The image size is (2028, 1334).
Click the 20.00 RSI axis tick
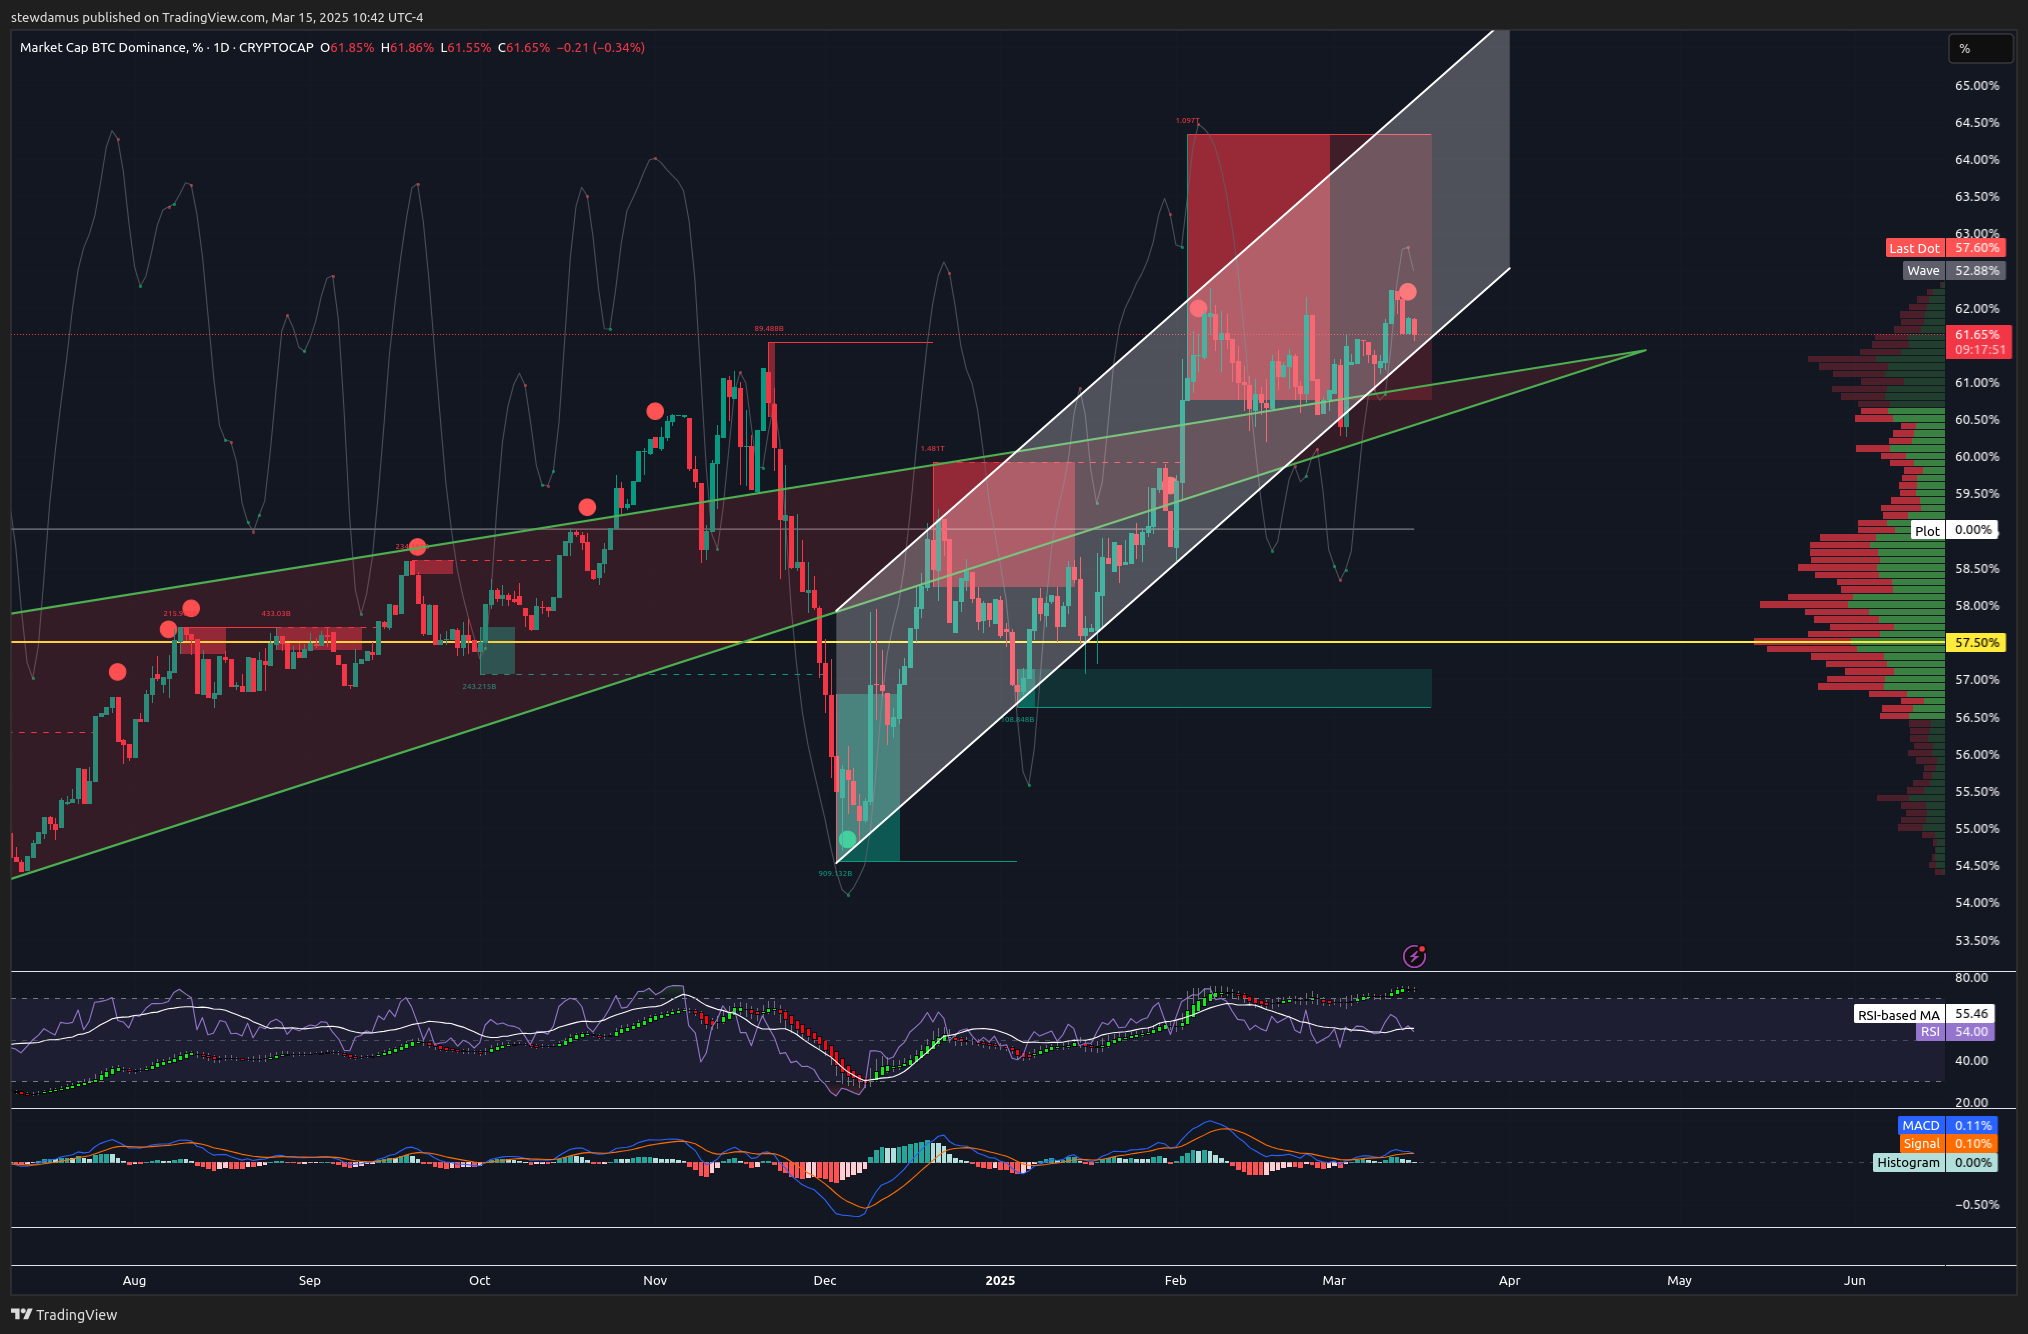click(x=1971, y=1102)
